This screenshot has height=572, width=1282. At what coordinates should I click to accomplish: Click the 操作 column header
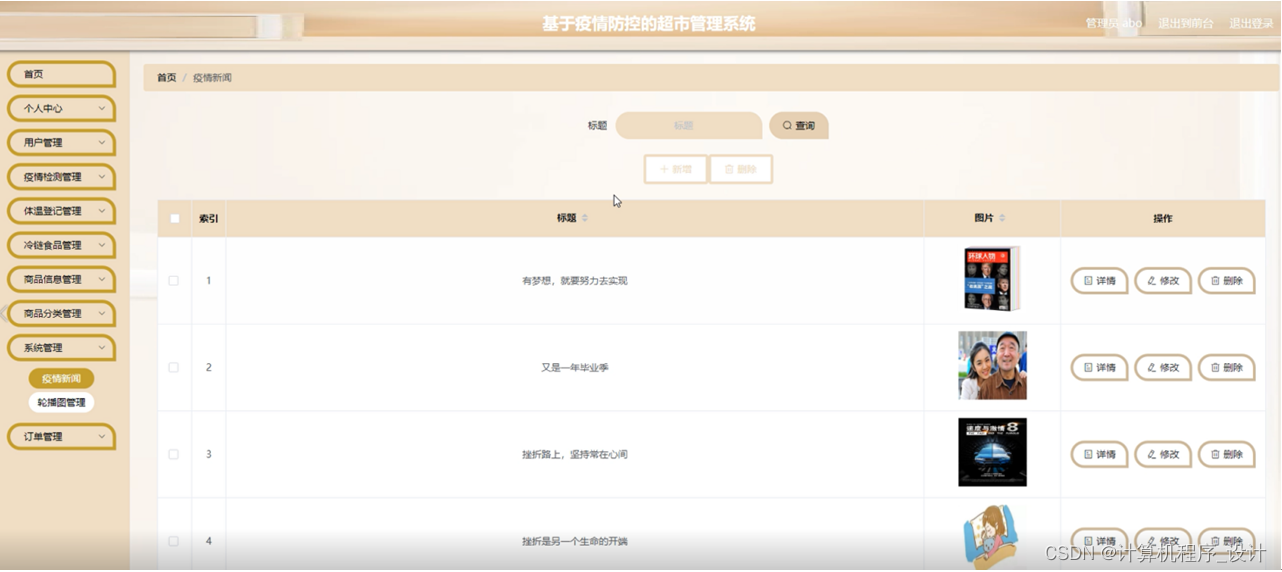point(1162,218)
